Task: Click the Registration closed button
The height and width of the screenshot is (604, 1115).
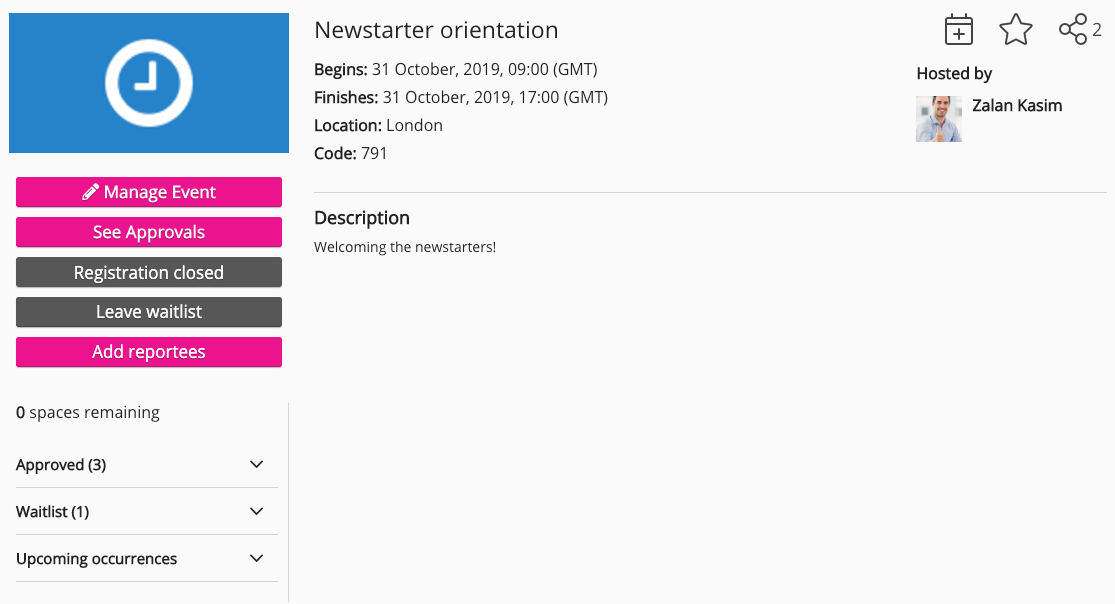Action: (149, 272)
